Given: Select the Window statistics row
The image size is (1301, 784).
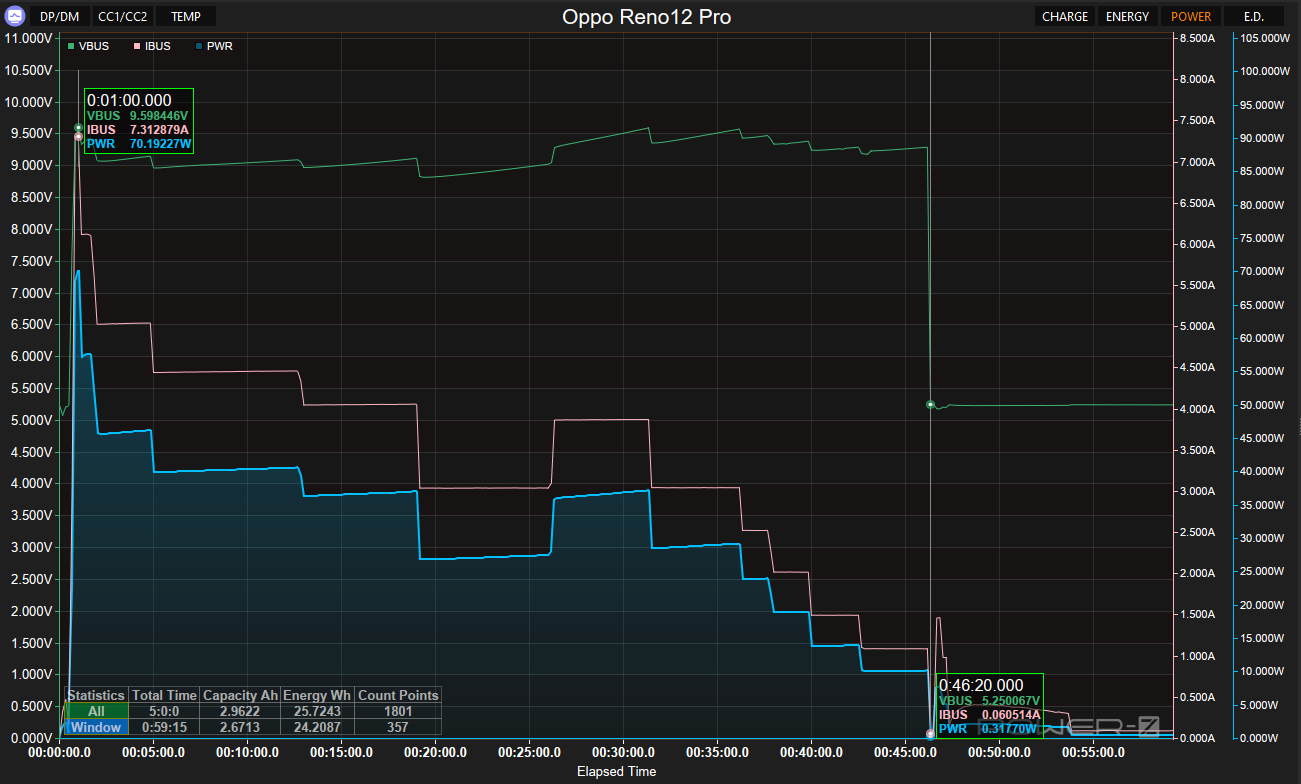Looking at the screenshot, I should (x=96, y=727).
